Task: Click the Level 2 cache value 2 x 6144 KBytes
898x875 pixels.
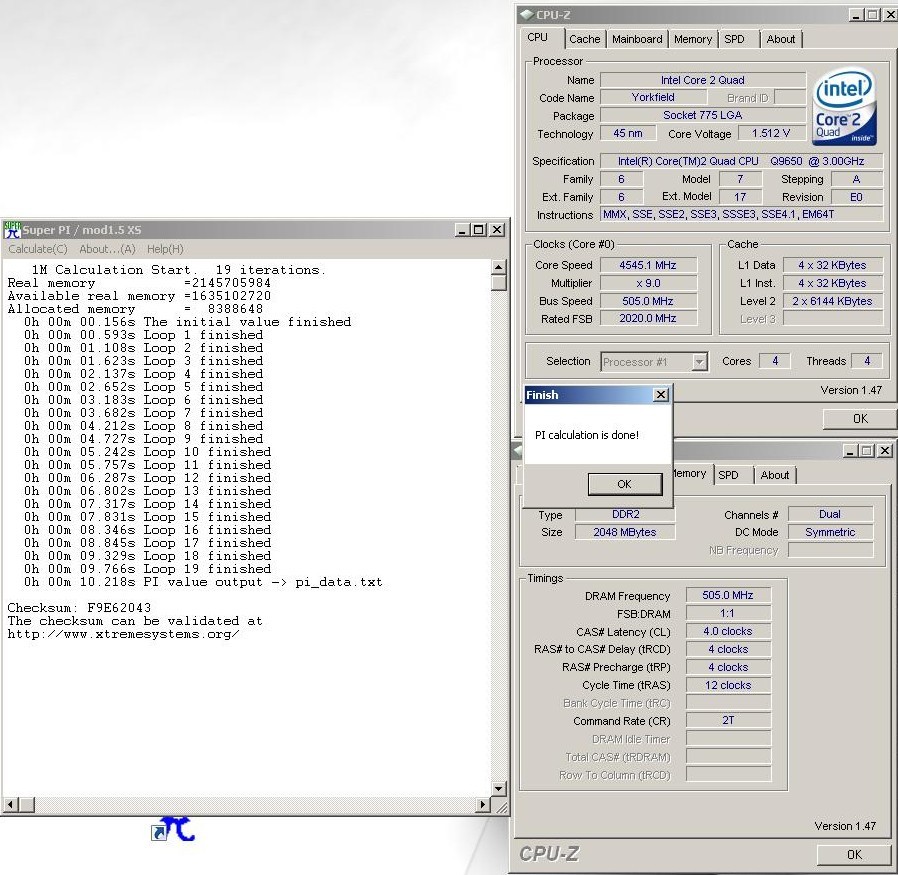Action: point(832,301)
